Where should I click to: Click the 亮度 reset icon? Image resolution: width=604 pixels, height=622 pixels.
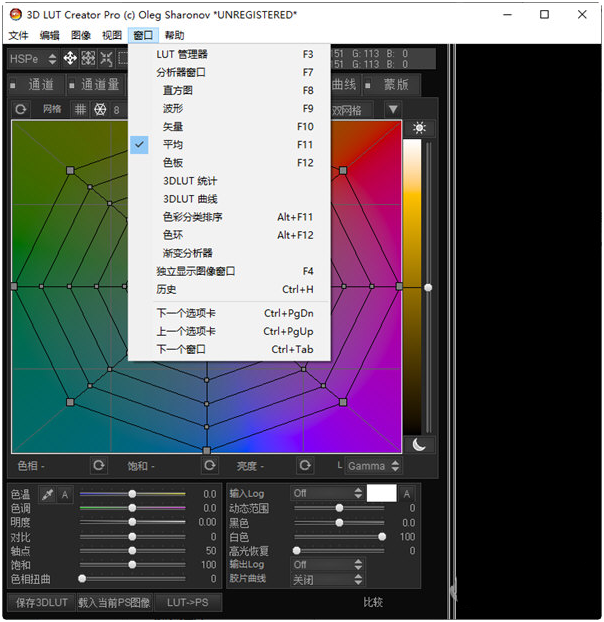305,466
